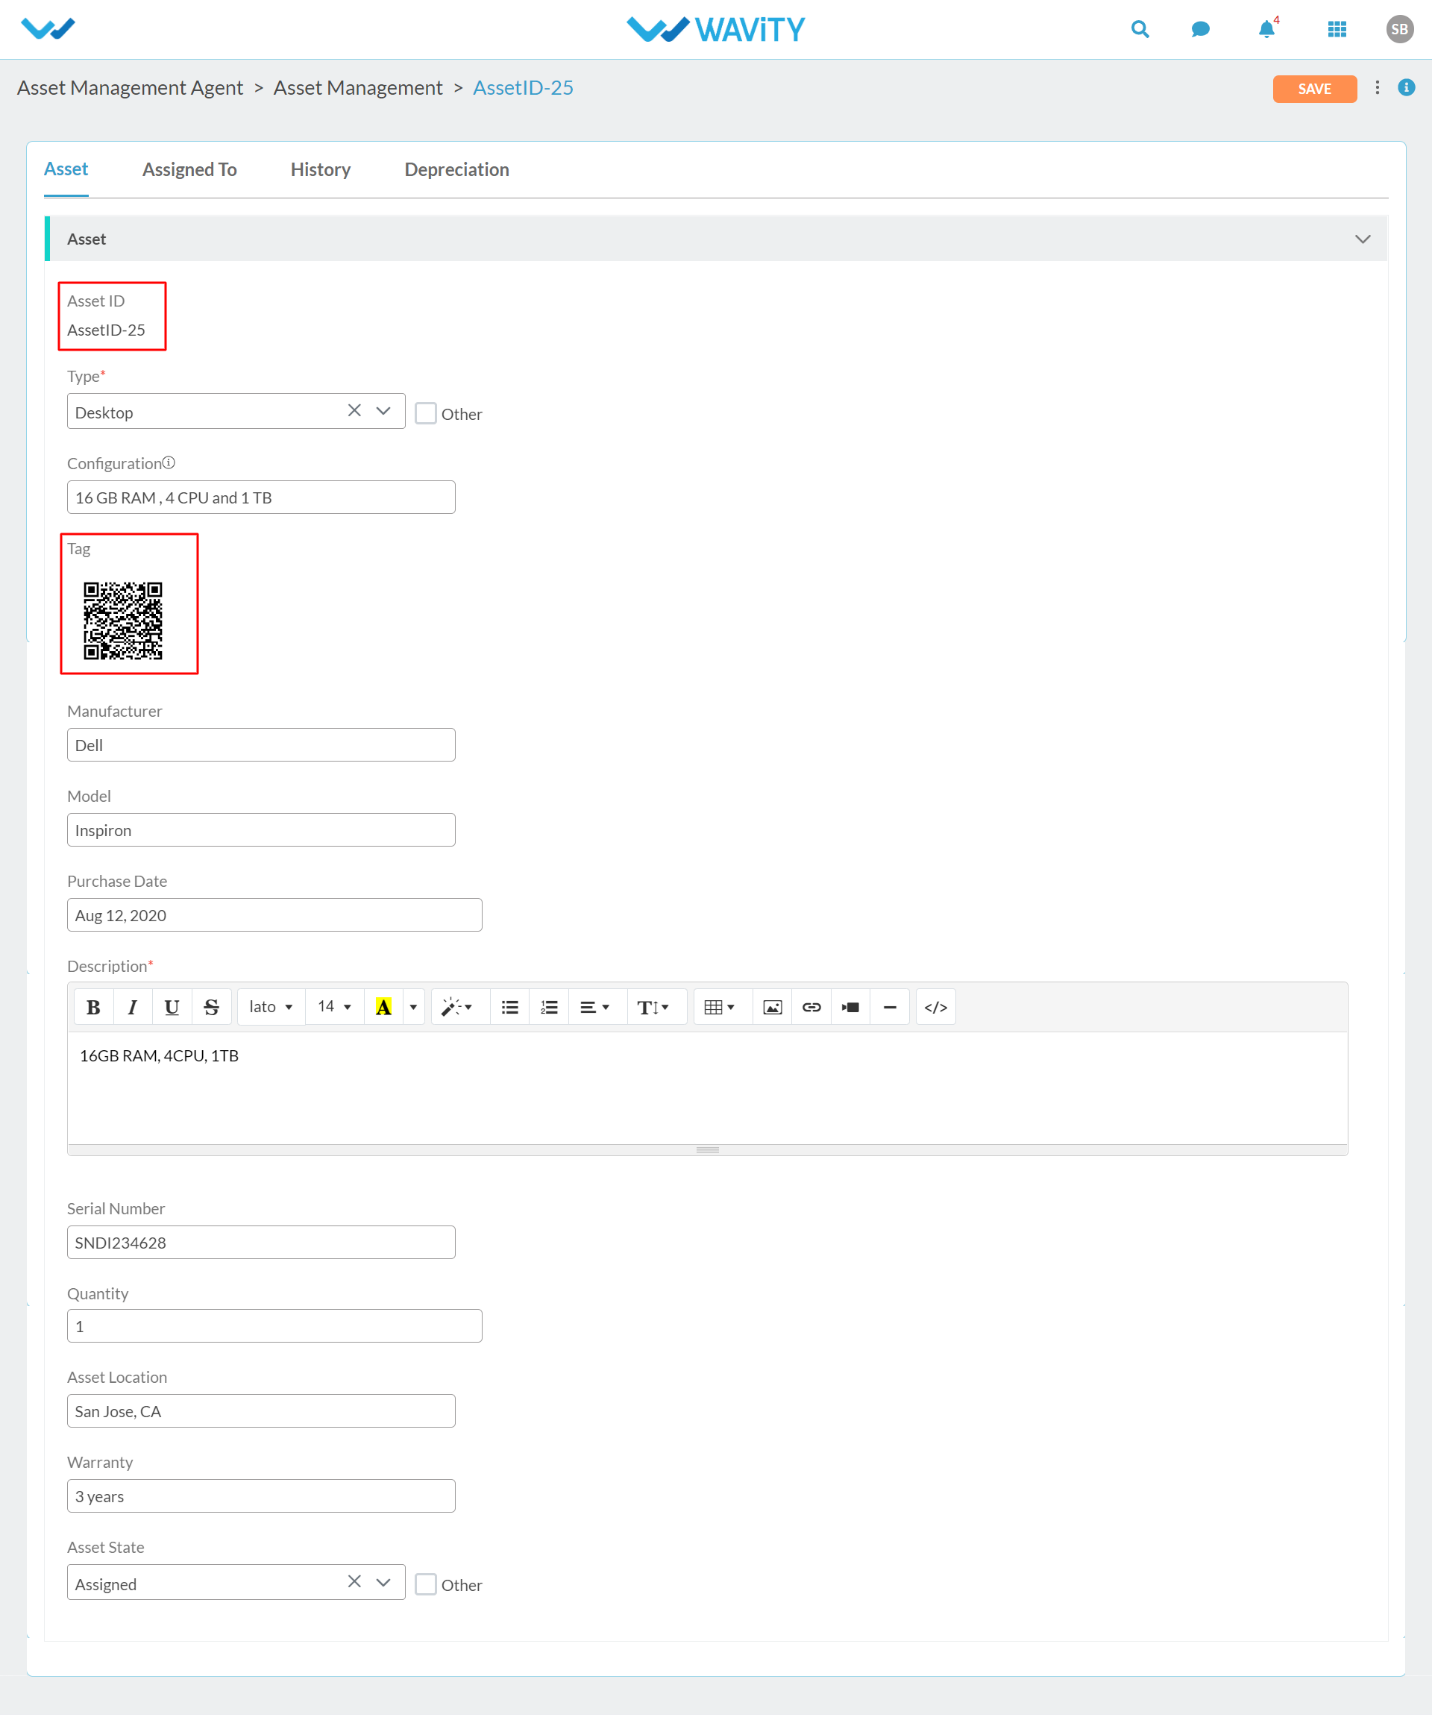This screenshot has width=1432, height=1717.
Task: Click the Configuration input field
Action: pyautogui.click(x=261, y=497)
